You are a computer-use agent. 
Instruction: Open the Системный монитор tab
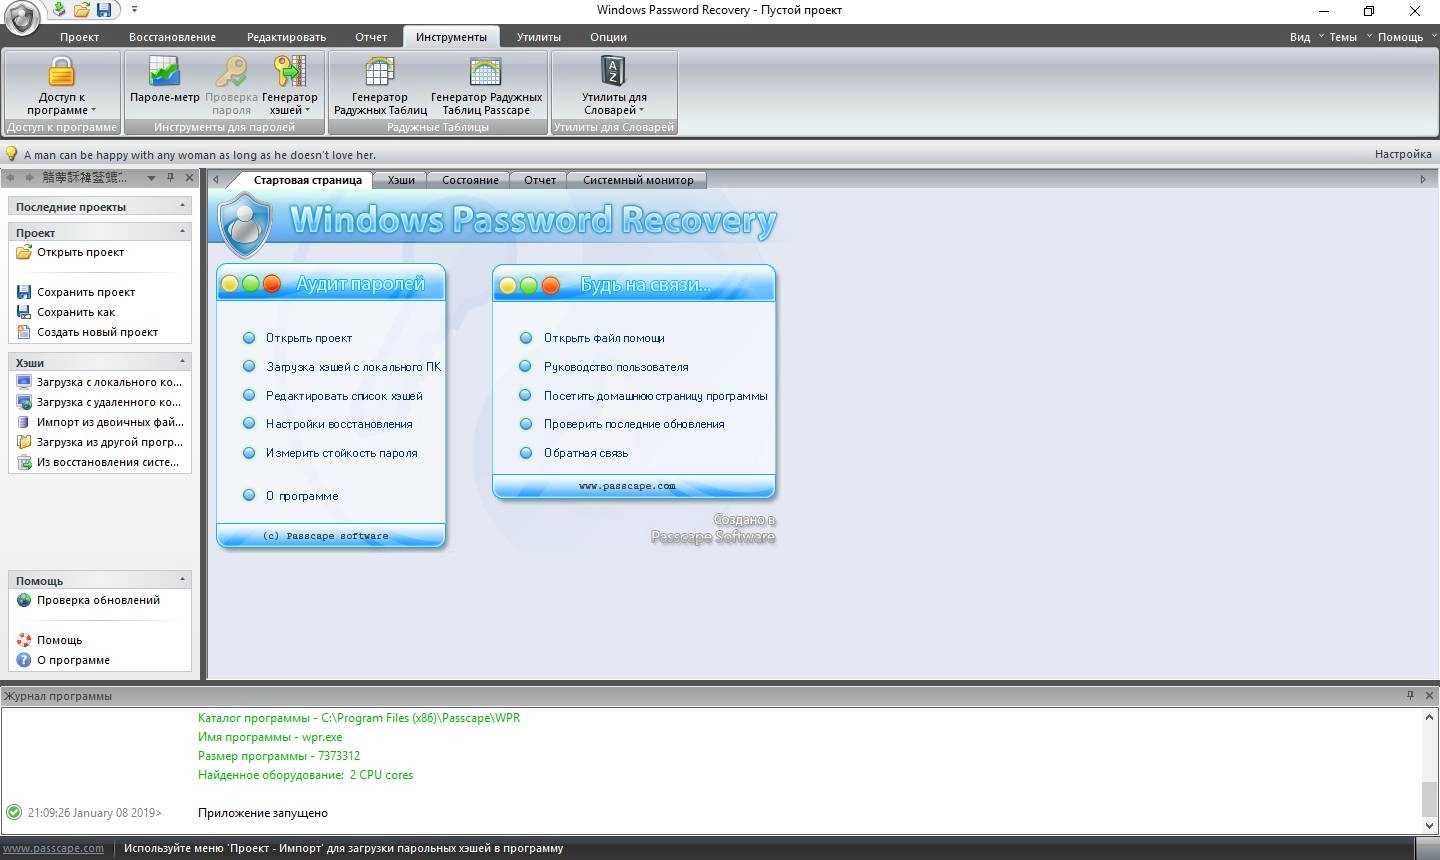click(638, 180)
